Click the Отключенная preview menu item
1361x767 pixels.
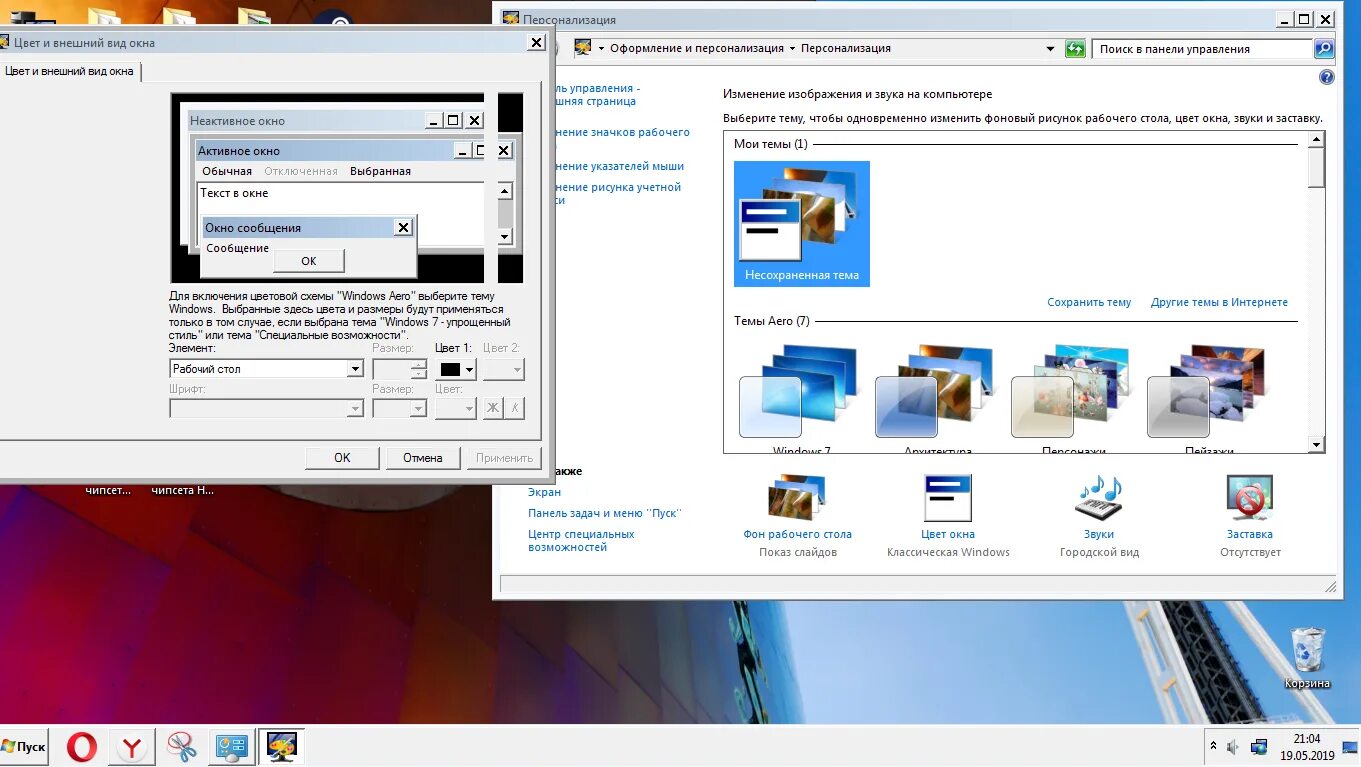301,171
